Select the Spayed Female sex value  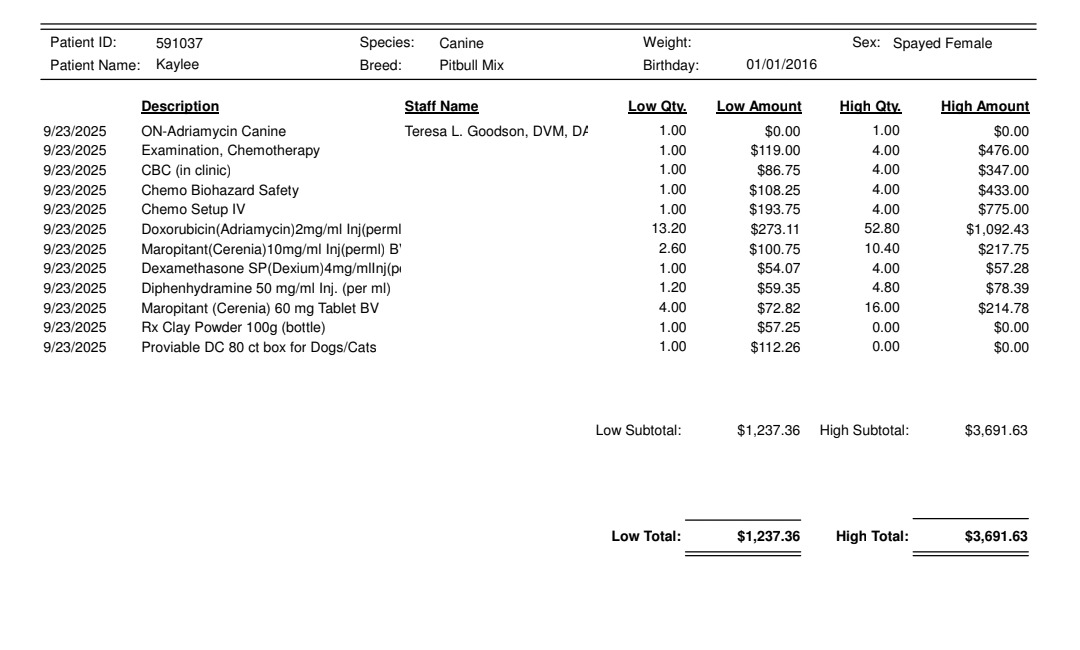coord(942,44)
